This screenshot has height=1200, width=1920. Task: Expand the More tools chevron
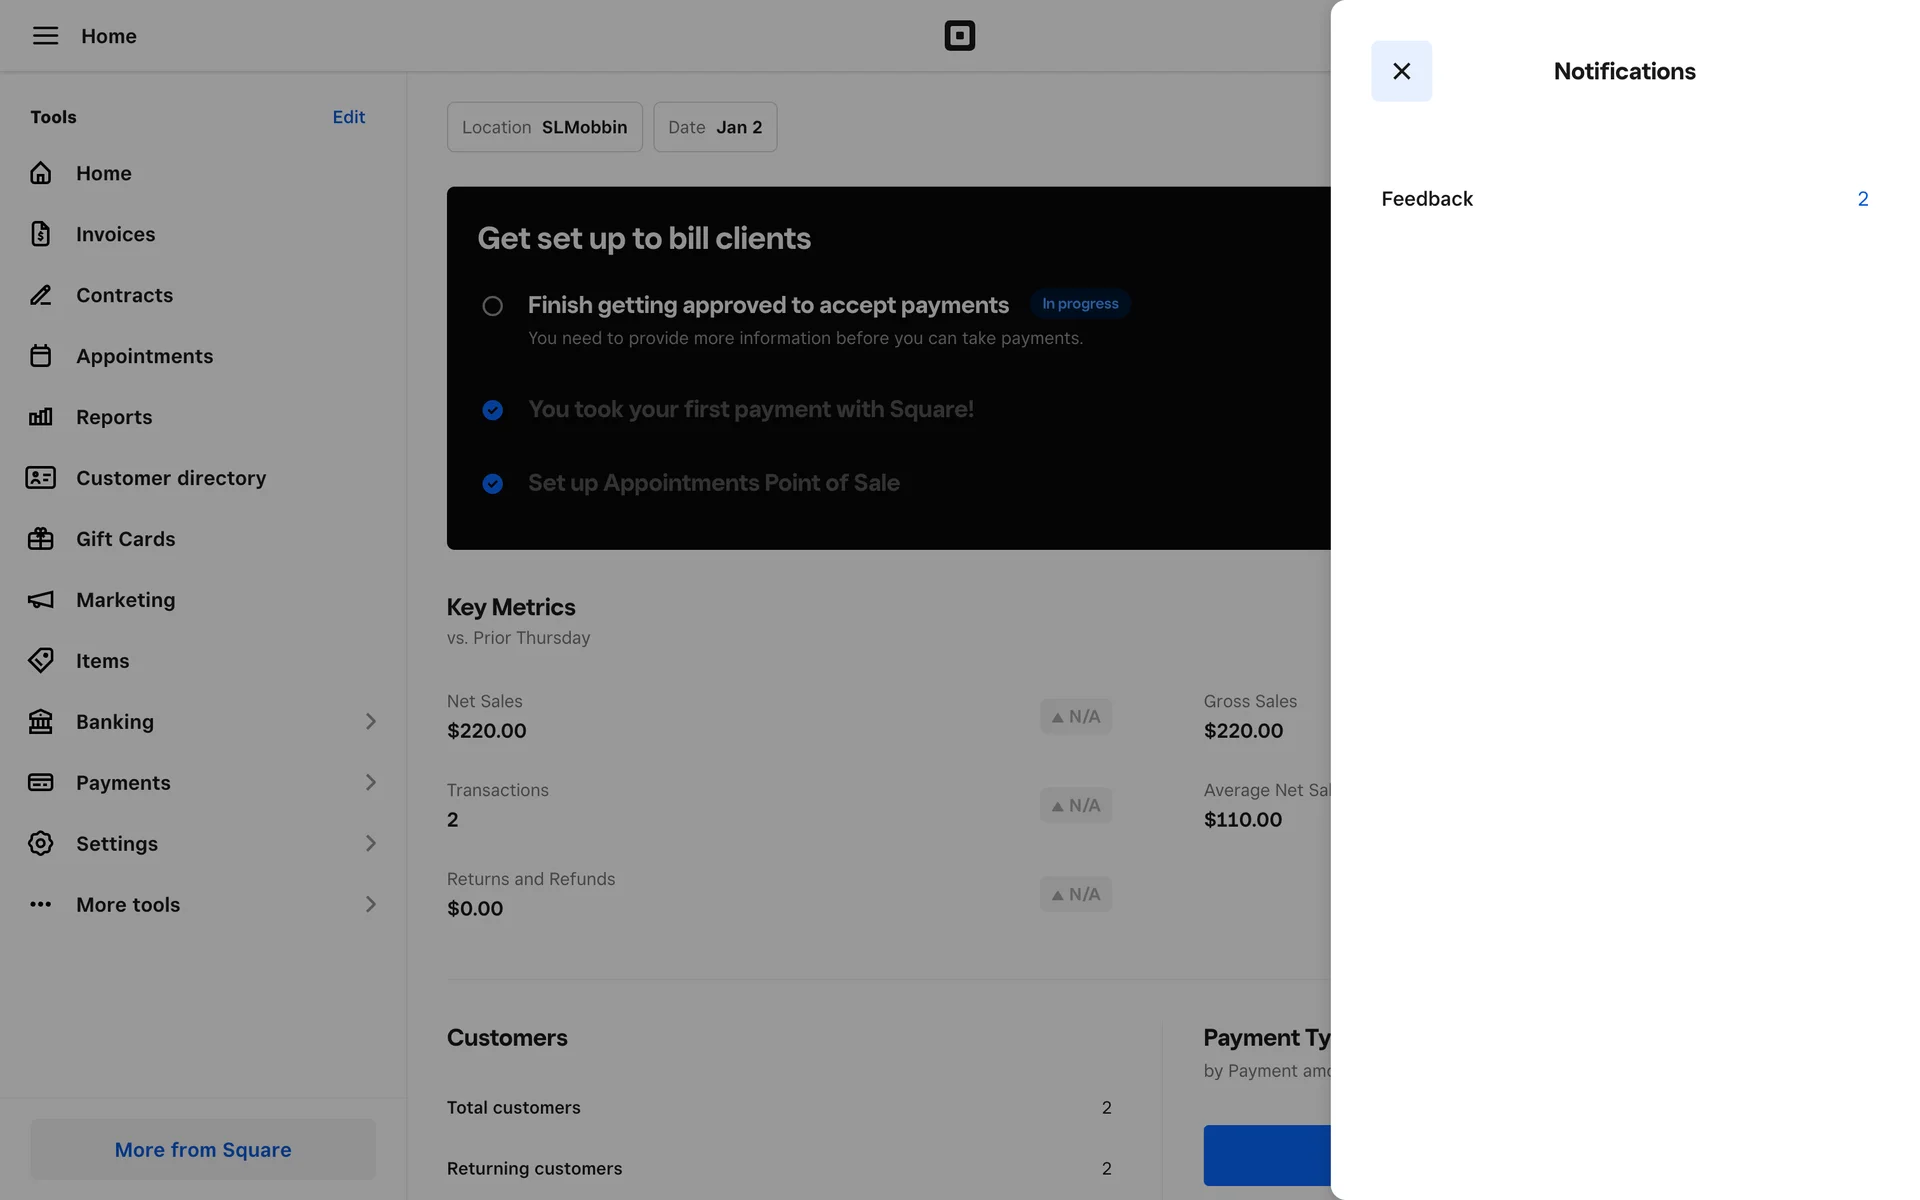coord(370,905)
